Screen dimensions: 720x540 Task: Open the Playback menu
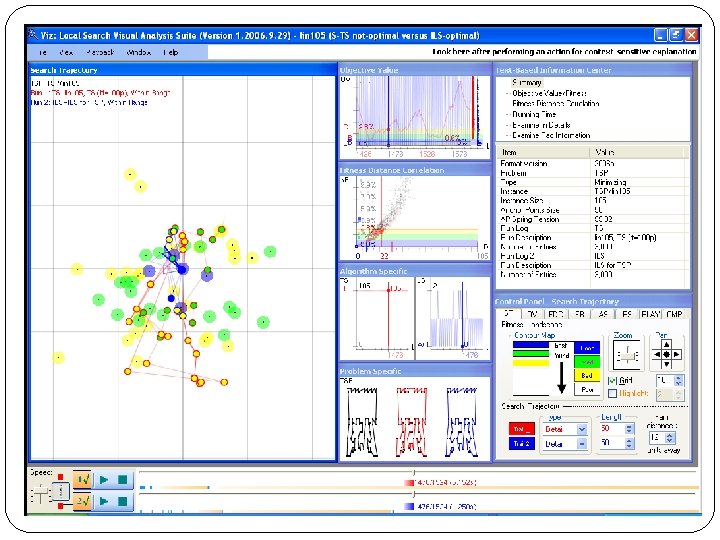pyautogui.click(x=100, y=52)
